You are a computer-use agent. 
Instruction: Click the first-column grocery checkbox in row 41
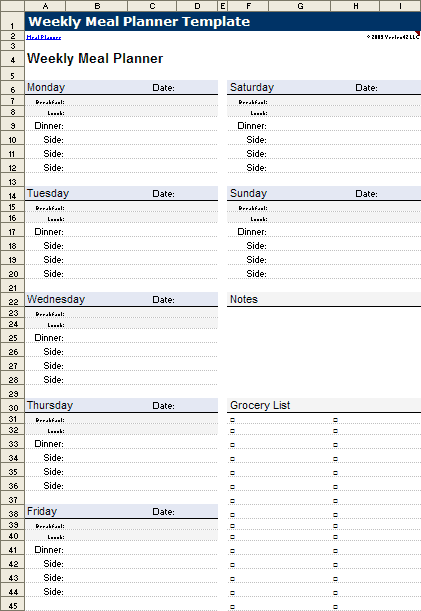[x=232, y=551]
